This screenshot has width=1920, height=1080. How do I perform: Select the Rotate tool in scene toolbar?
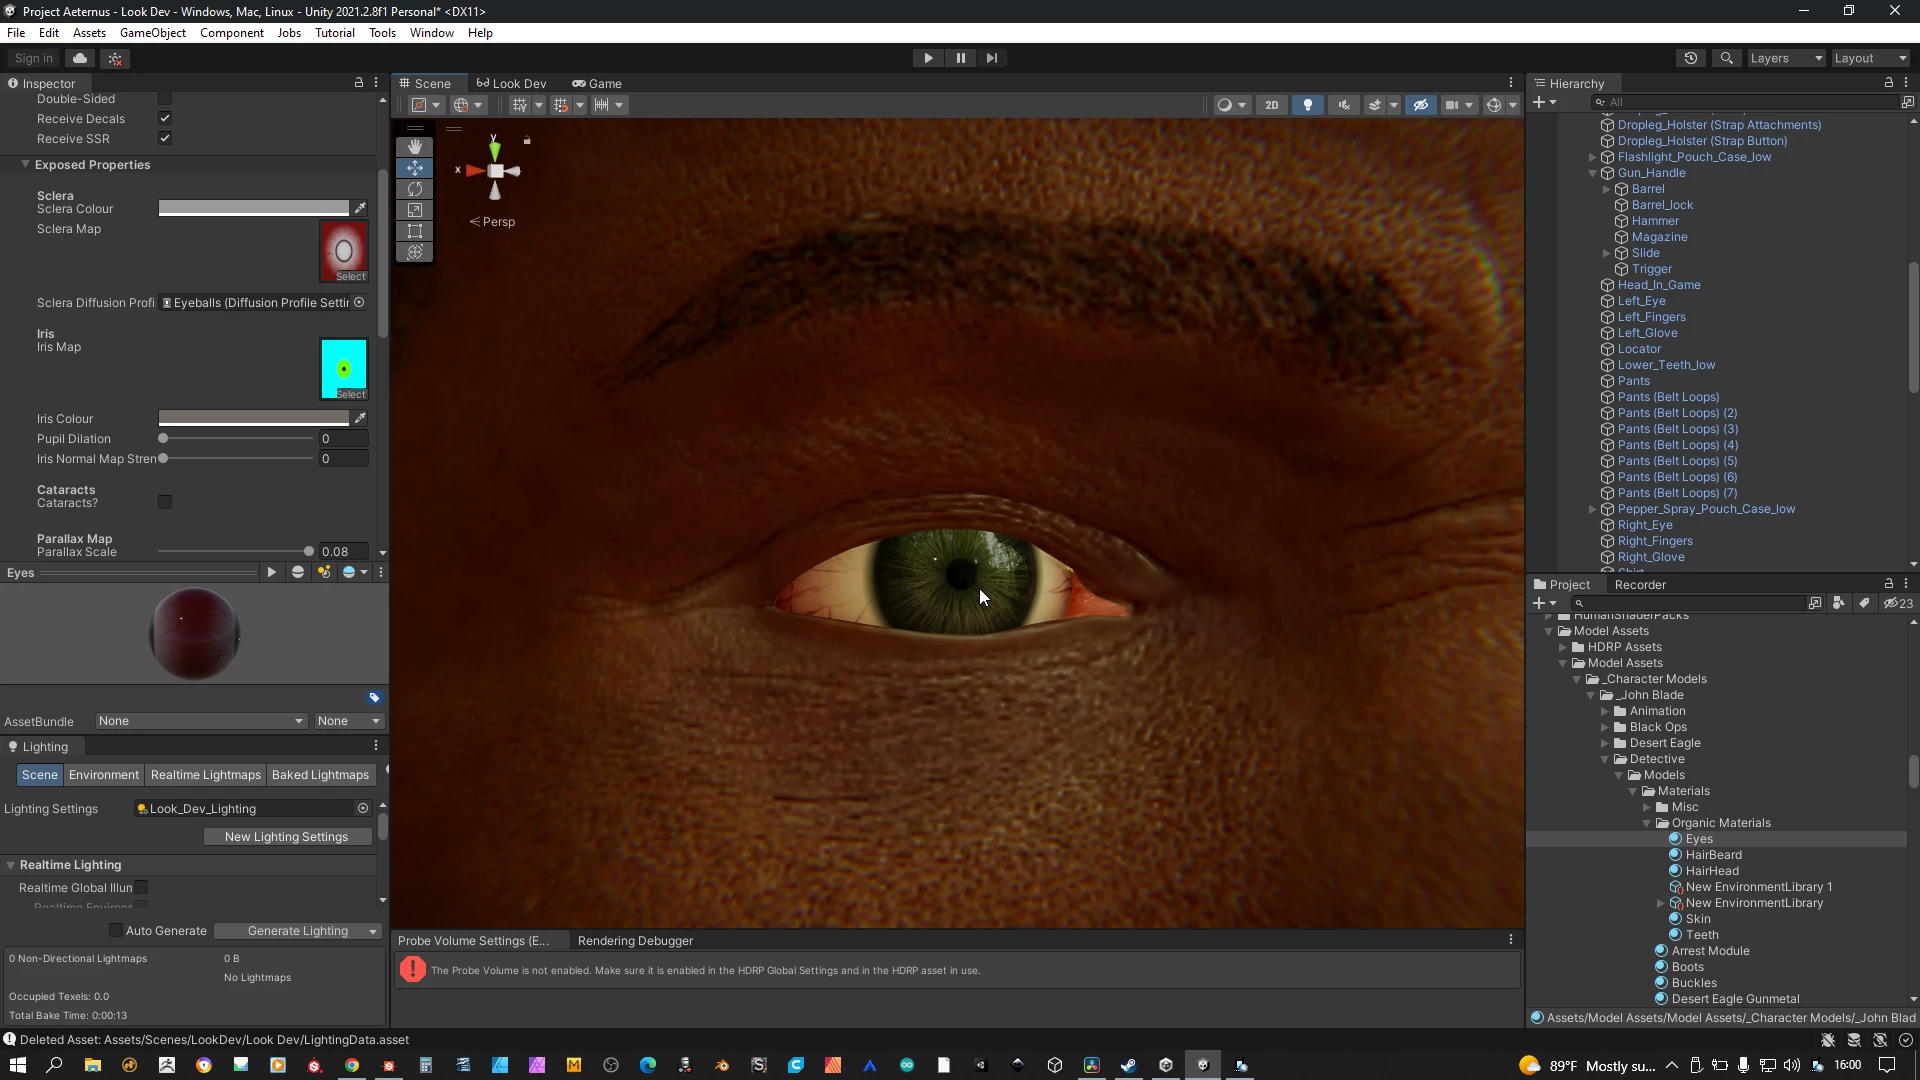(414, 189)
